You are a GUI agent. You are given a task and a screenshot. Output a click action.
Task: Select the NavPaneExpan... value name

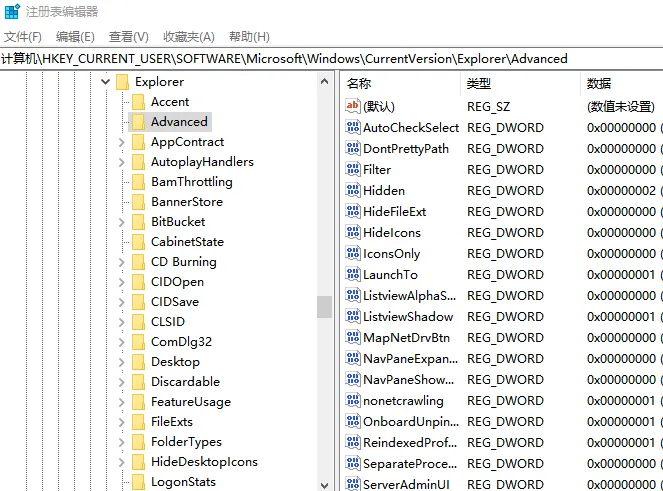pyautogui.click(x=410, y=358)
